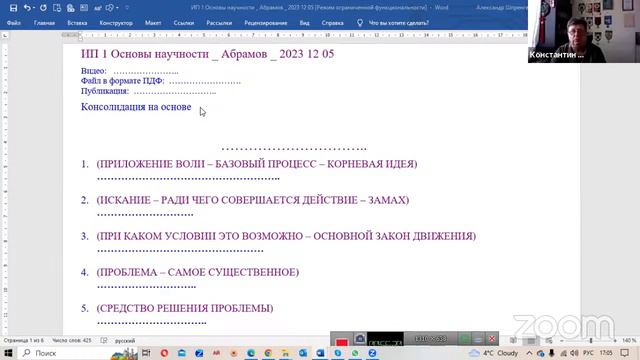Open the Opera browser on taskbar
This screenshot has height=360, width=640.
(164, 353)
